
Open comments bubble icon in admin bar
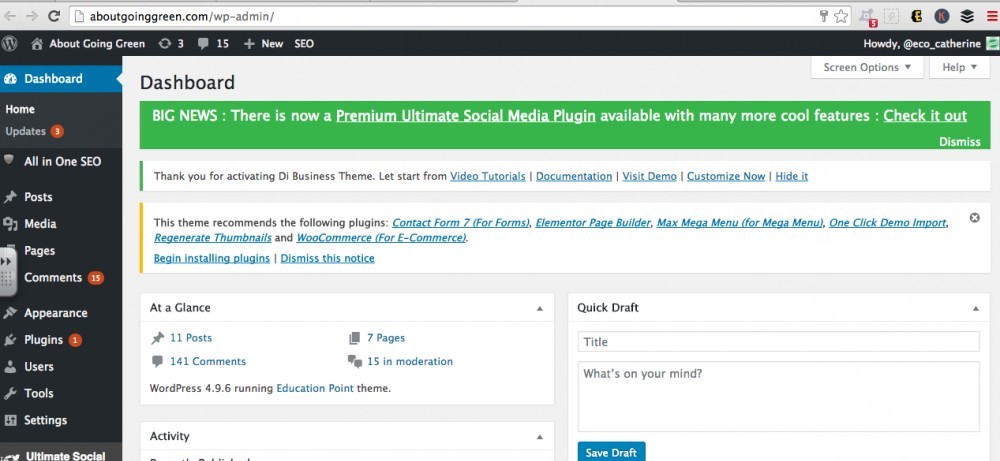click(x=203, y=44)
